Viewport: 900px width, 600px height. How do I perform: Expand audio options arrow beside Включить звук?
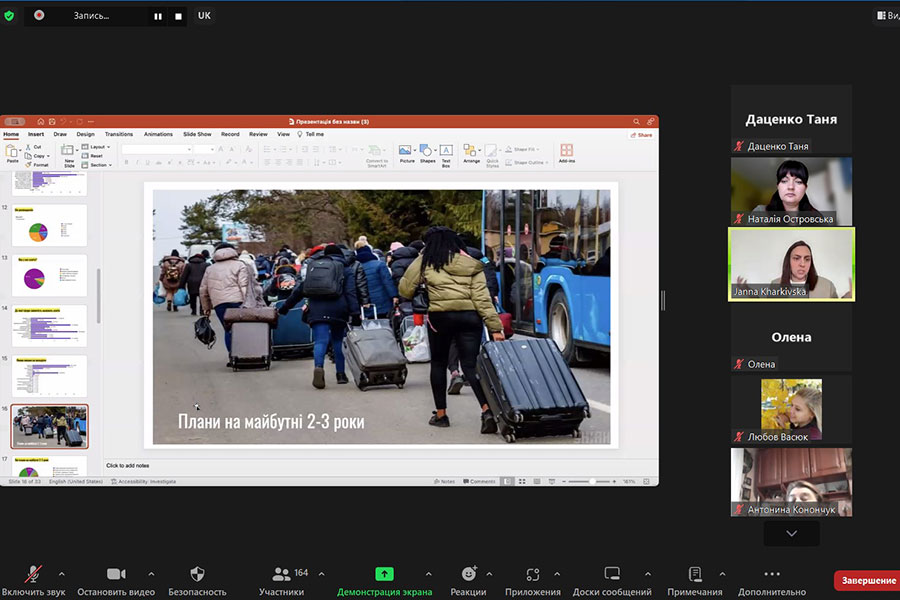click(62, 574)
